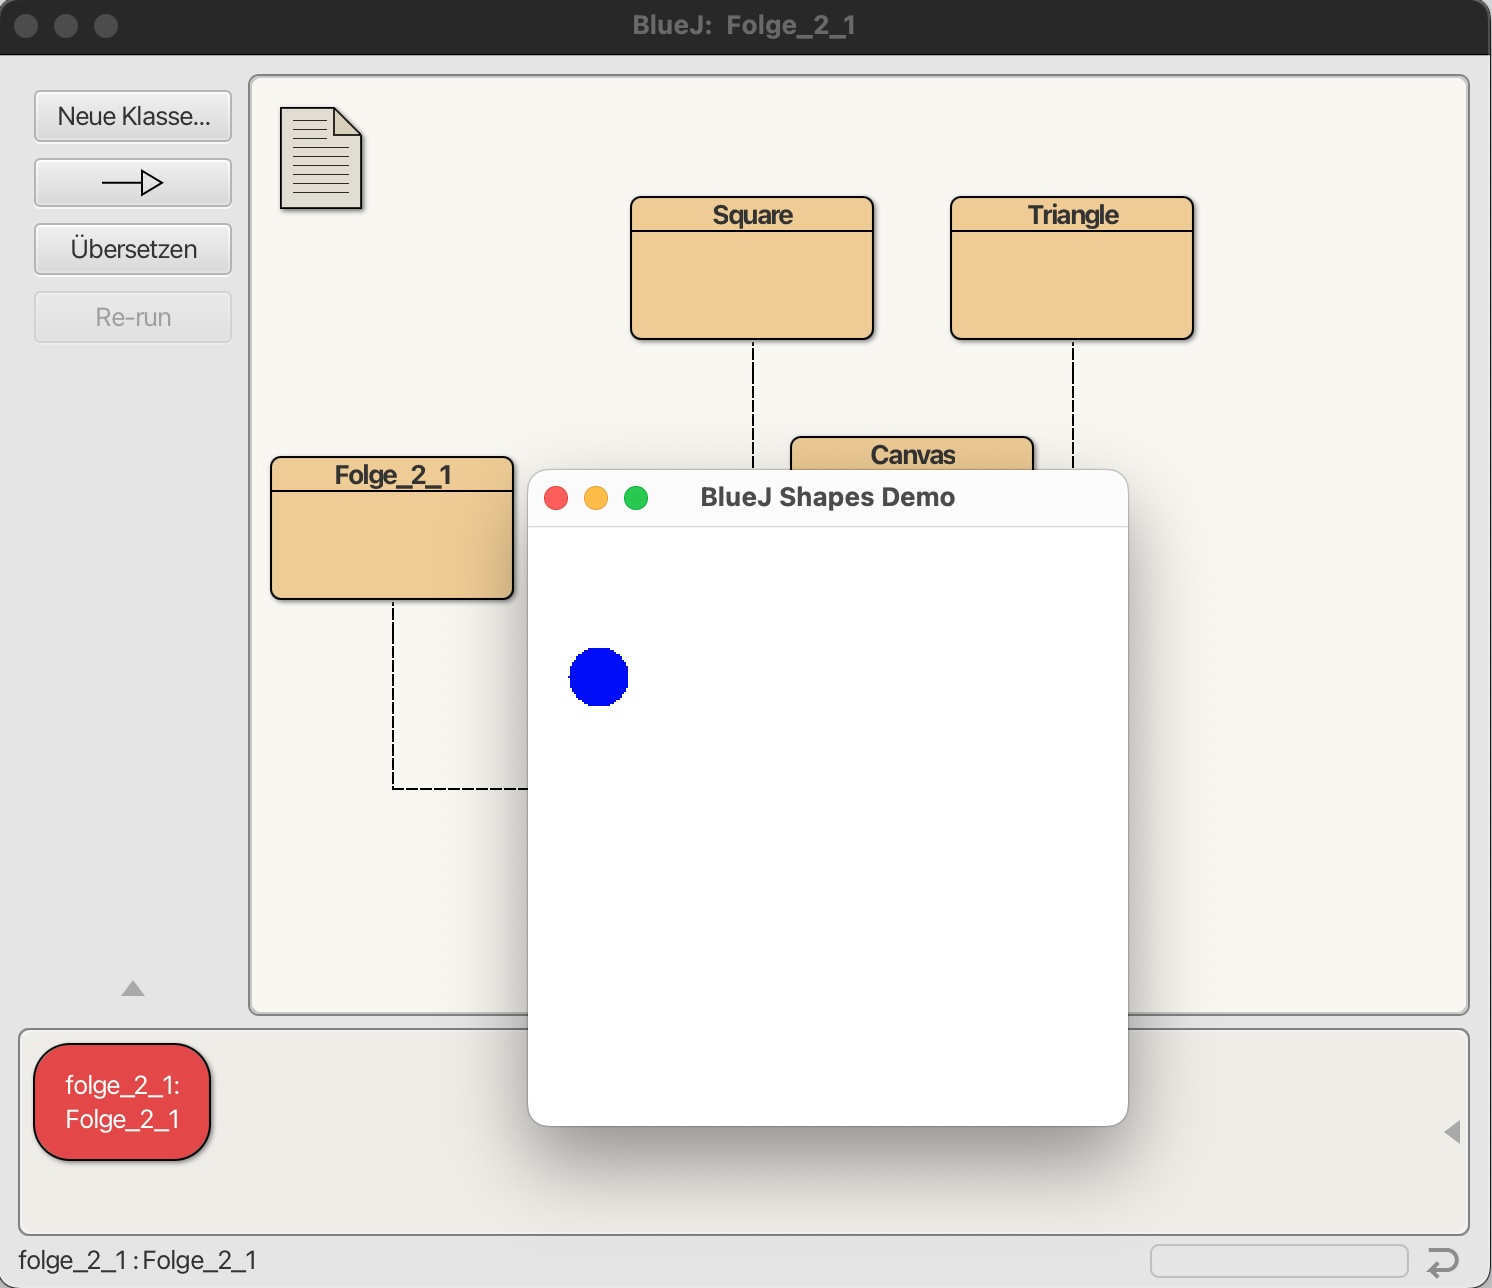Select the Square class box

[x=752, y=268]
